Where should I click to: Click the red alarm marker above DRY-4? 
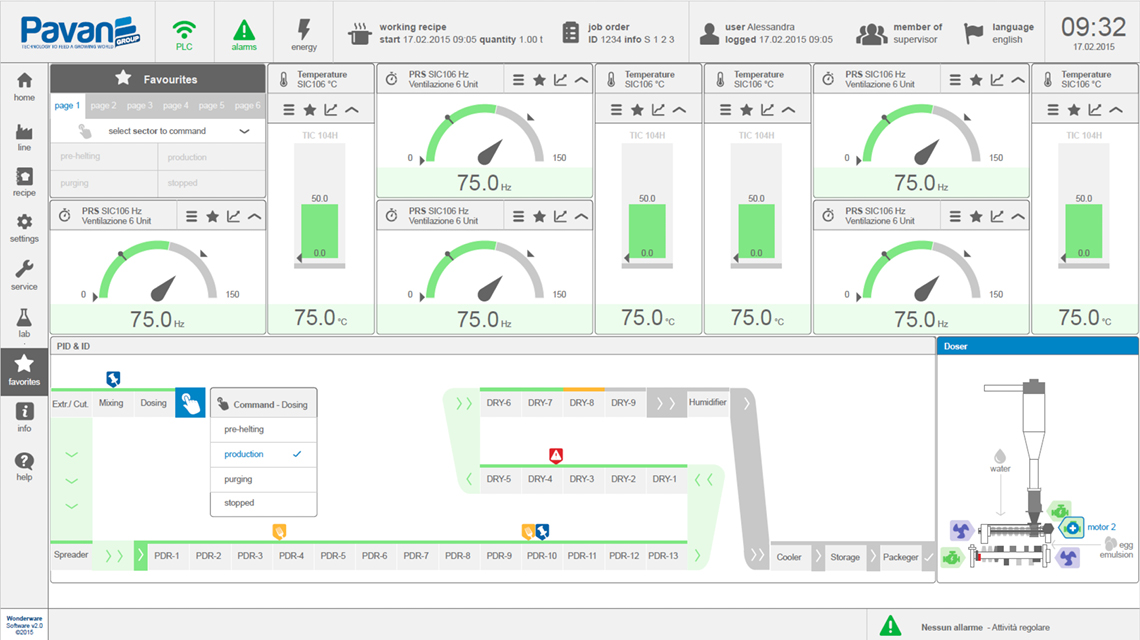(557, 455)
